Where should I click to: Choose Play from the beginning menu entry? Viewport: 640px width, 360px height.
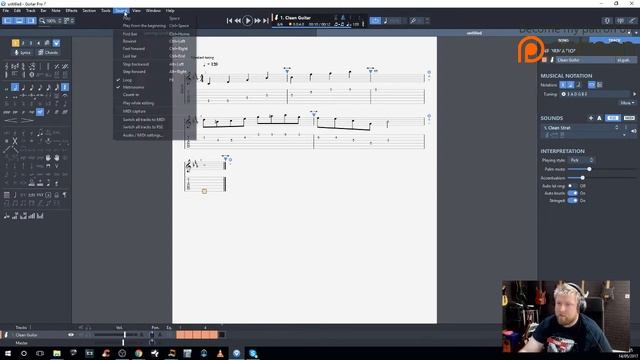click(x=155, y=26)
